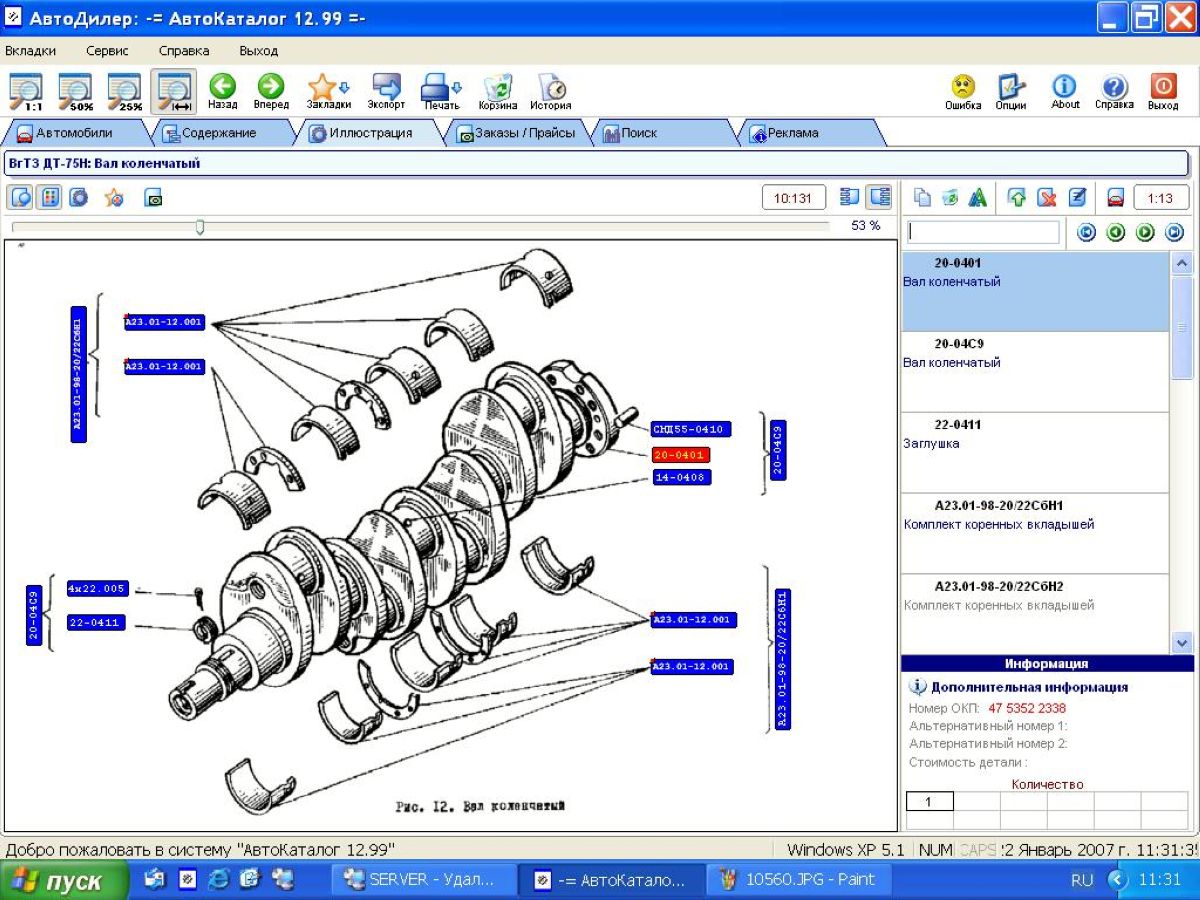
Task: Switch to the Заказы / Прайсы tab
Action: tap(515, 133)
